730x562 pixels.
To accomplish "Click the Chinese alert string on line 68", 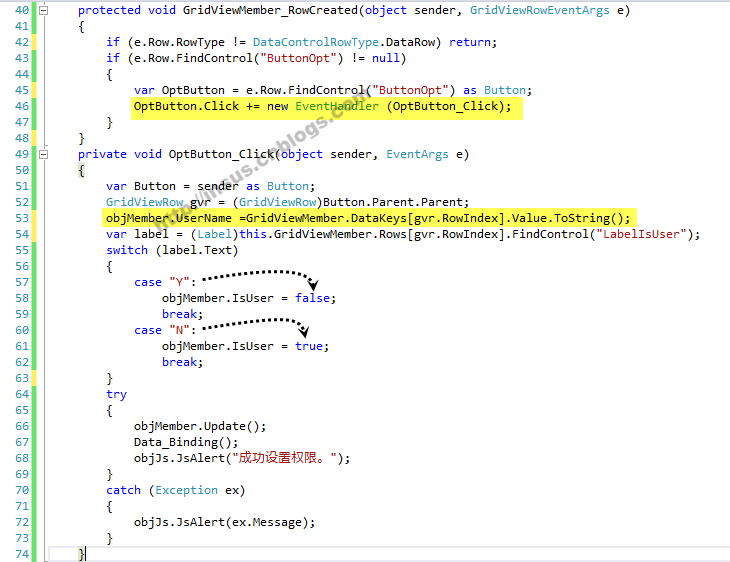I will tap(284, 458).
